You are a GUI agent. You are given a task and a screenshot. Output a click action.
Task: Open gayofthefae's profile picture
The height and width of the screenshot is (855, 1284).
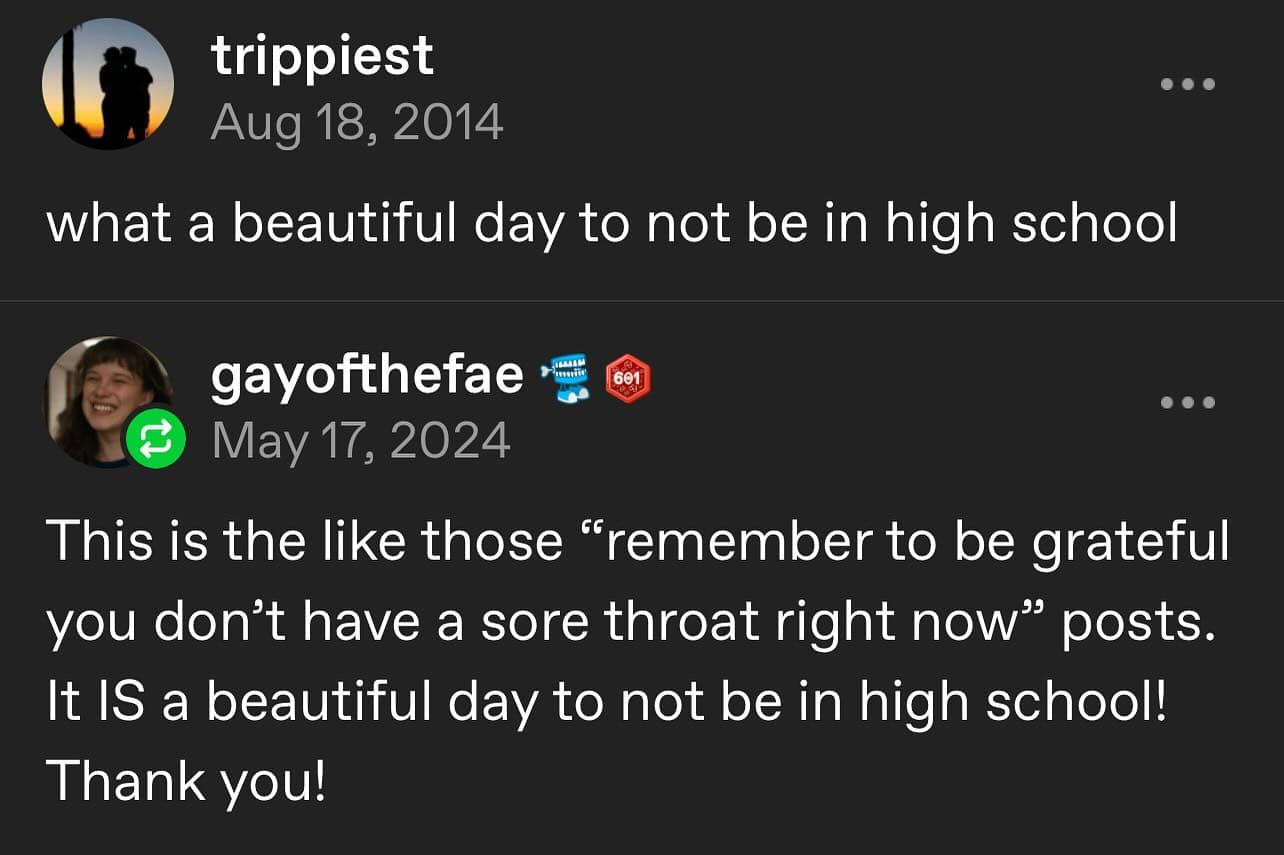tap(100, 397)
